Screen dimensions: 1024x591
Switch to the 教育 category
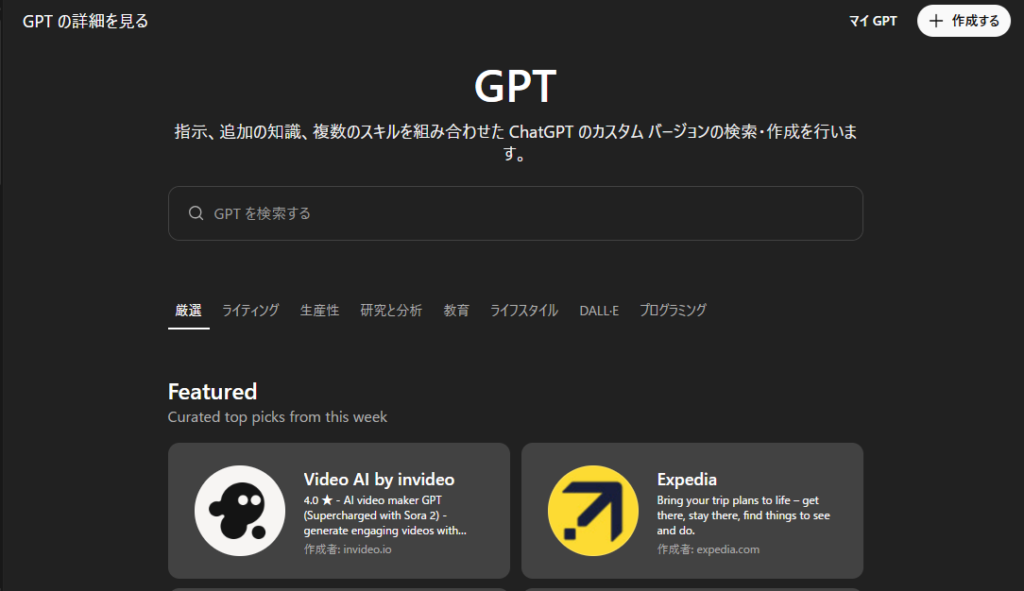click(x=456, y=310)
